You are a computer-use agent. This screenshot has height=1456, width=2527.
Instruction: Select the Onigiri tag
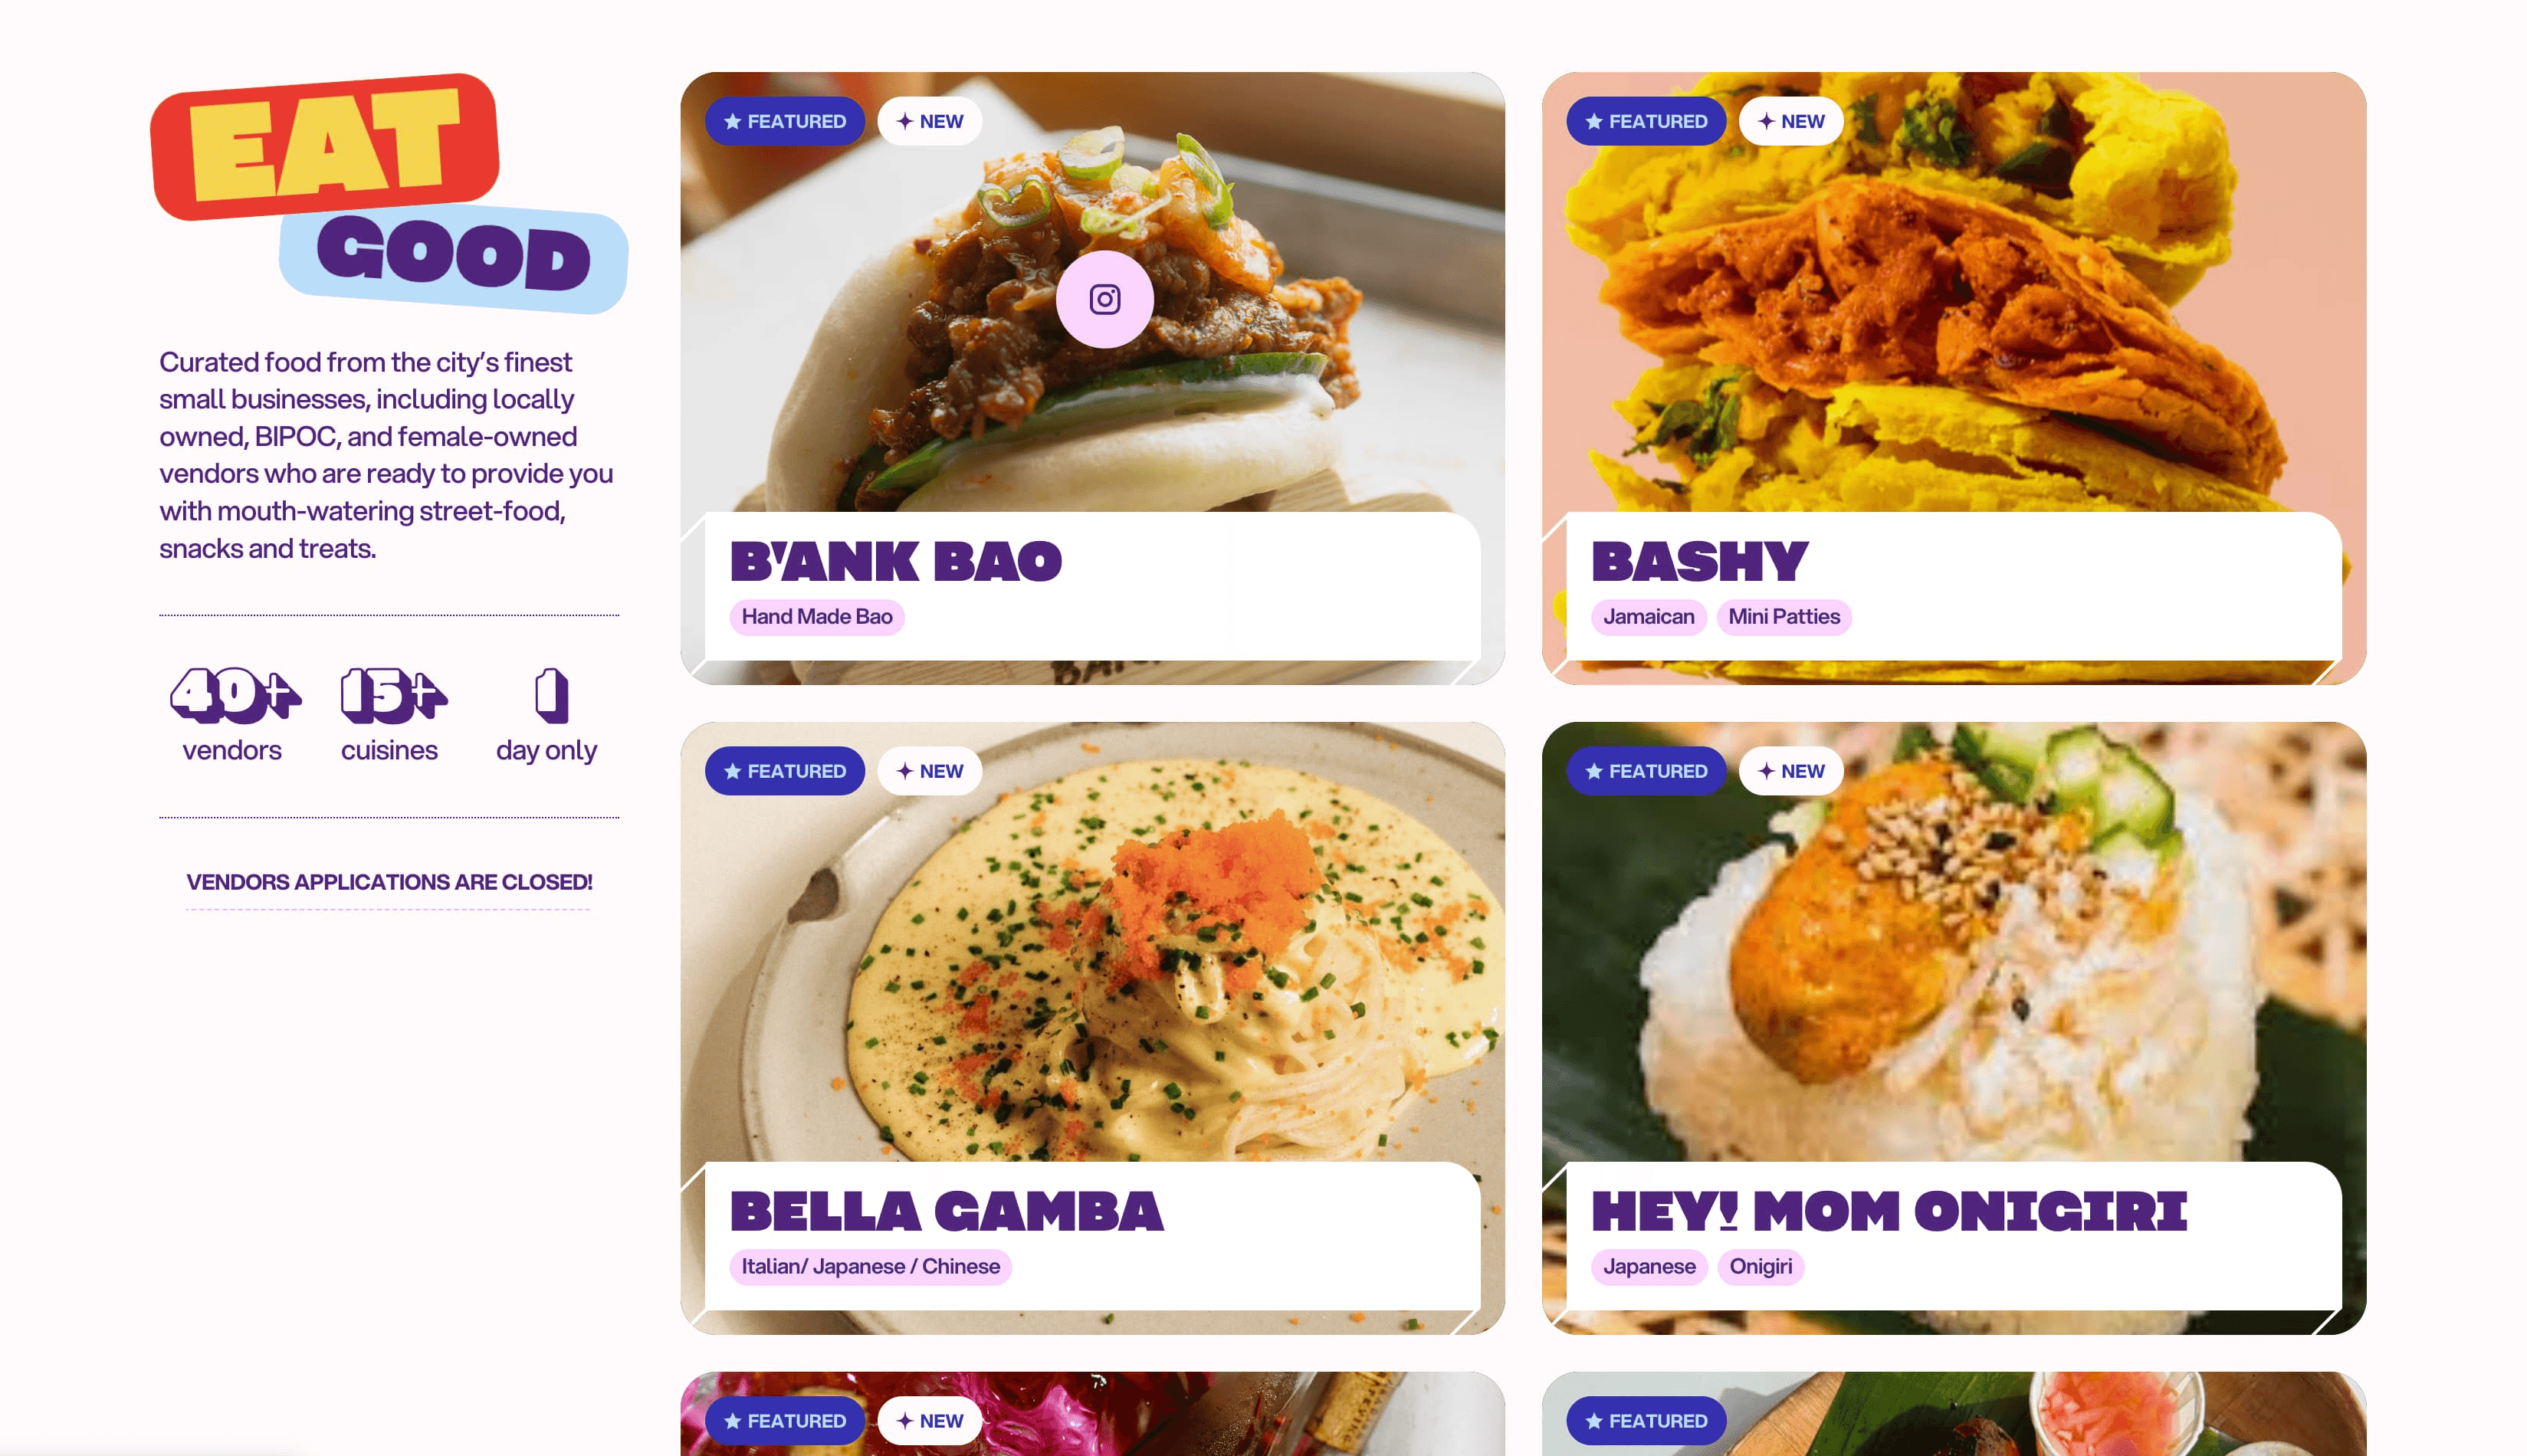tap(1760, 1267)
